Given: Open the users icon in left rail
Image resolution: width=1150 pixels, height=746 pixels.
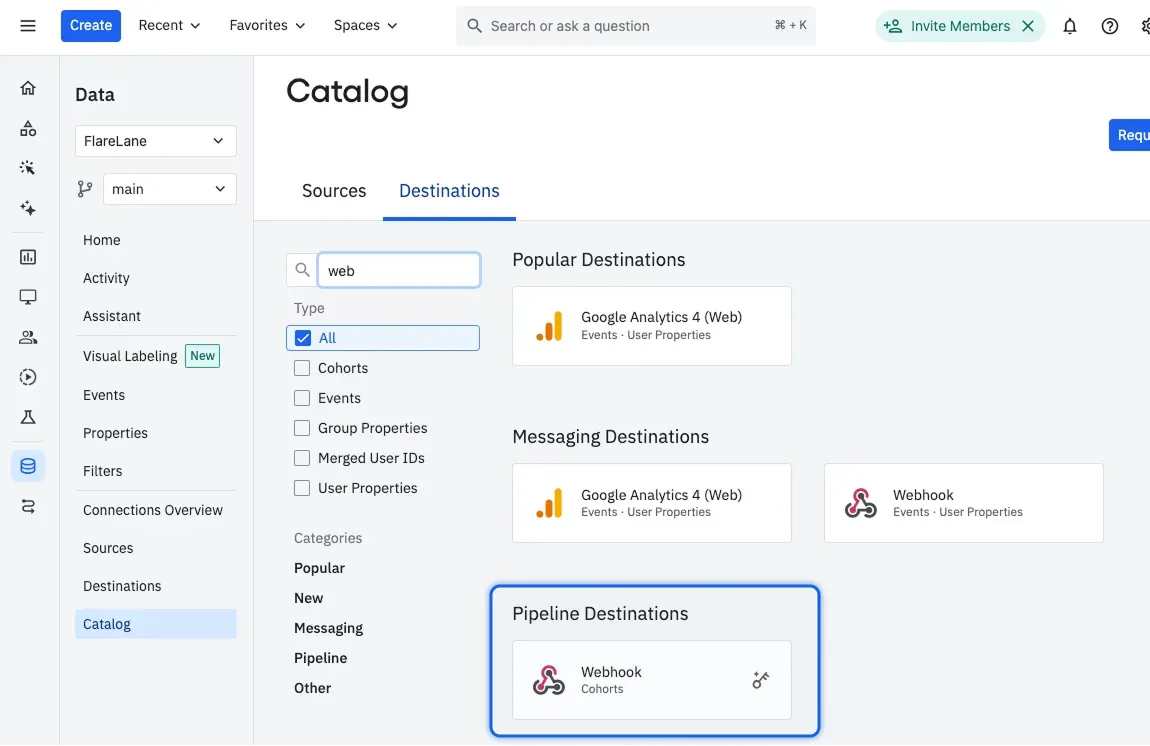Looking at the screenshot, I should pos(28,337).
